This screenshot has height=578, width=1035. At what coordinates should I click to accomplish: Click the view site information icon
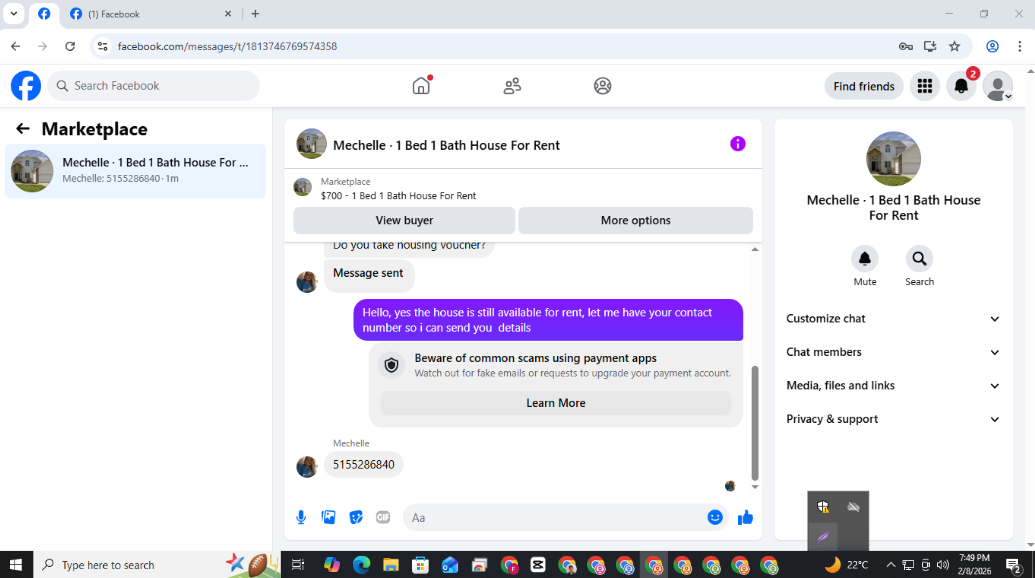coord(102,46)
